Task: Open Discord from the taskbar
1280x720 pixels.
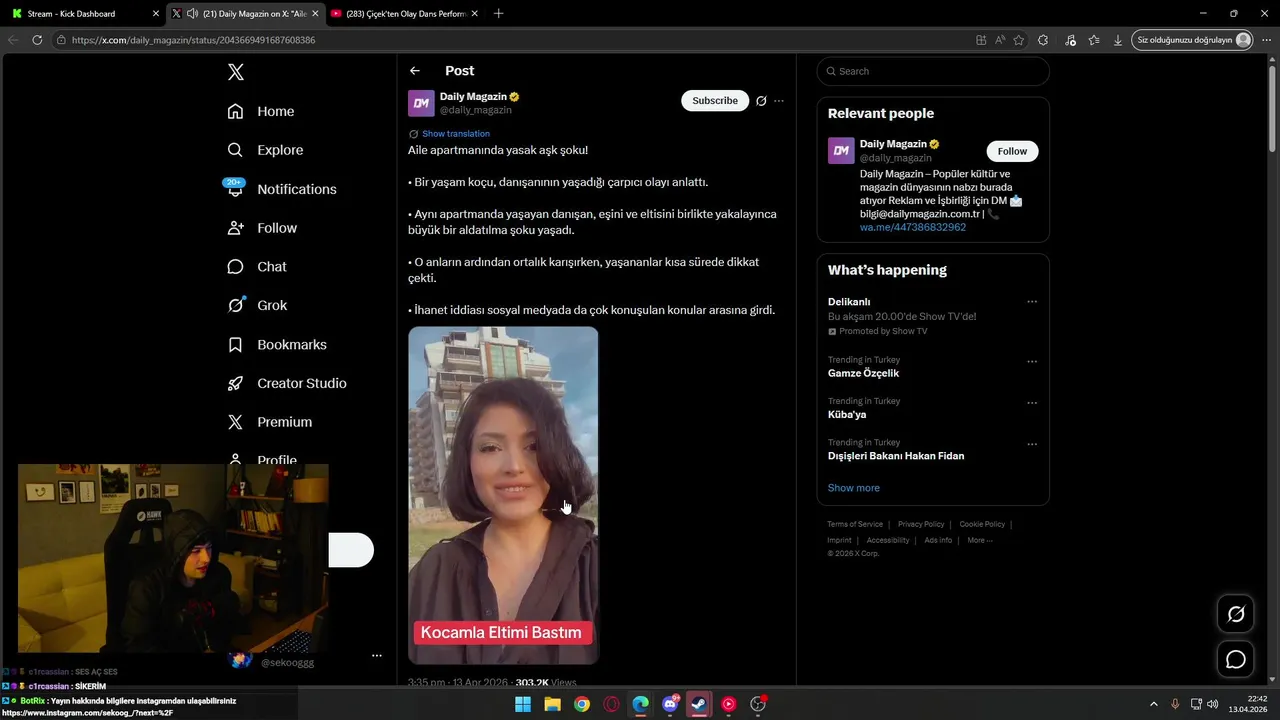Action: (x=670, y=704)
